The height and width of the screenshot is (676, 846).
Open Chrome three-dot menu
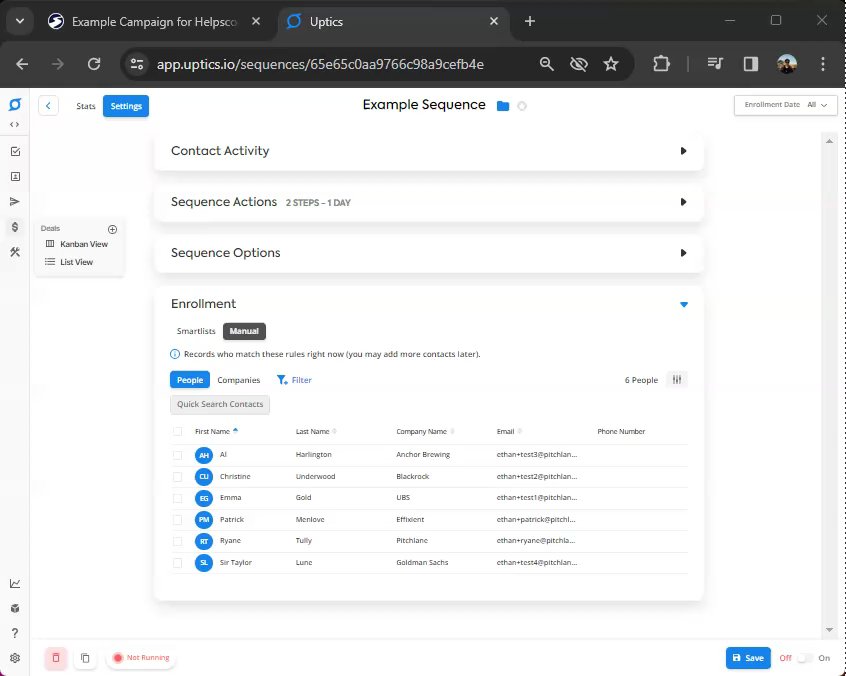(823, 64)
